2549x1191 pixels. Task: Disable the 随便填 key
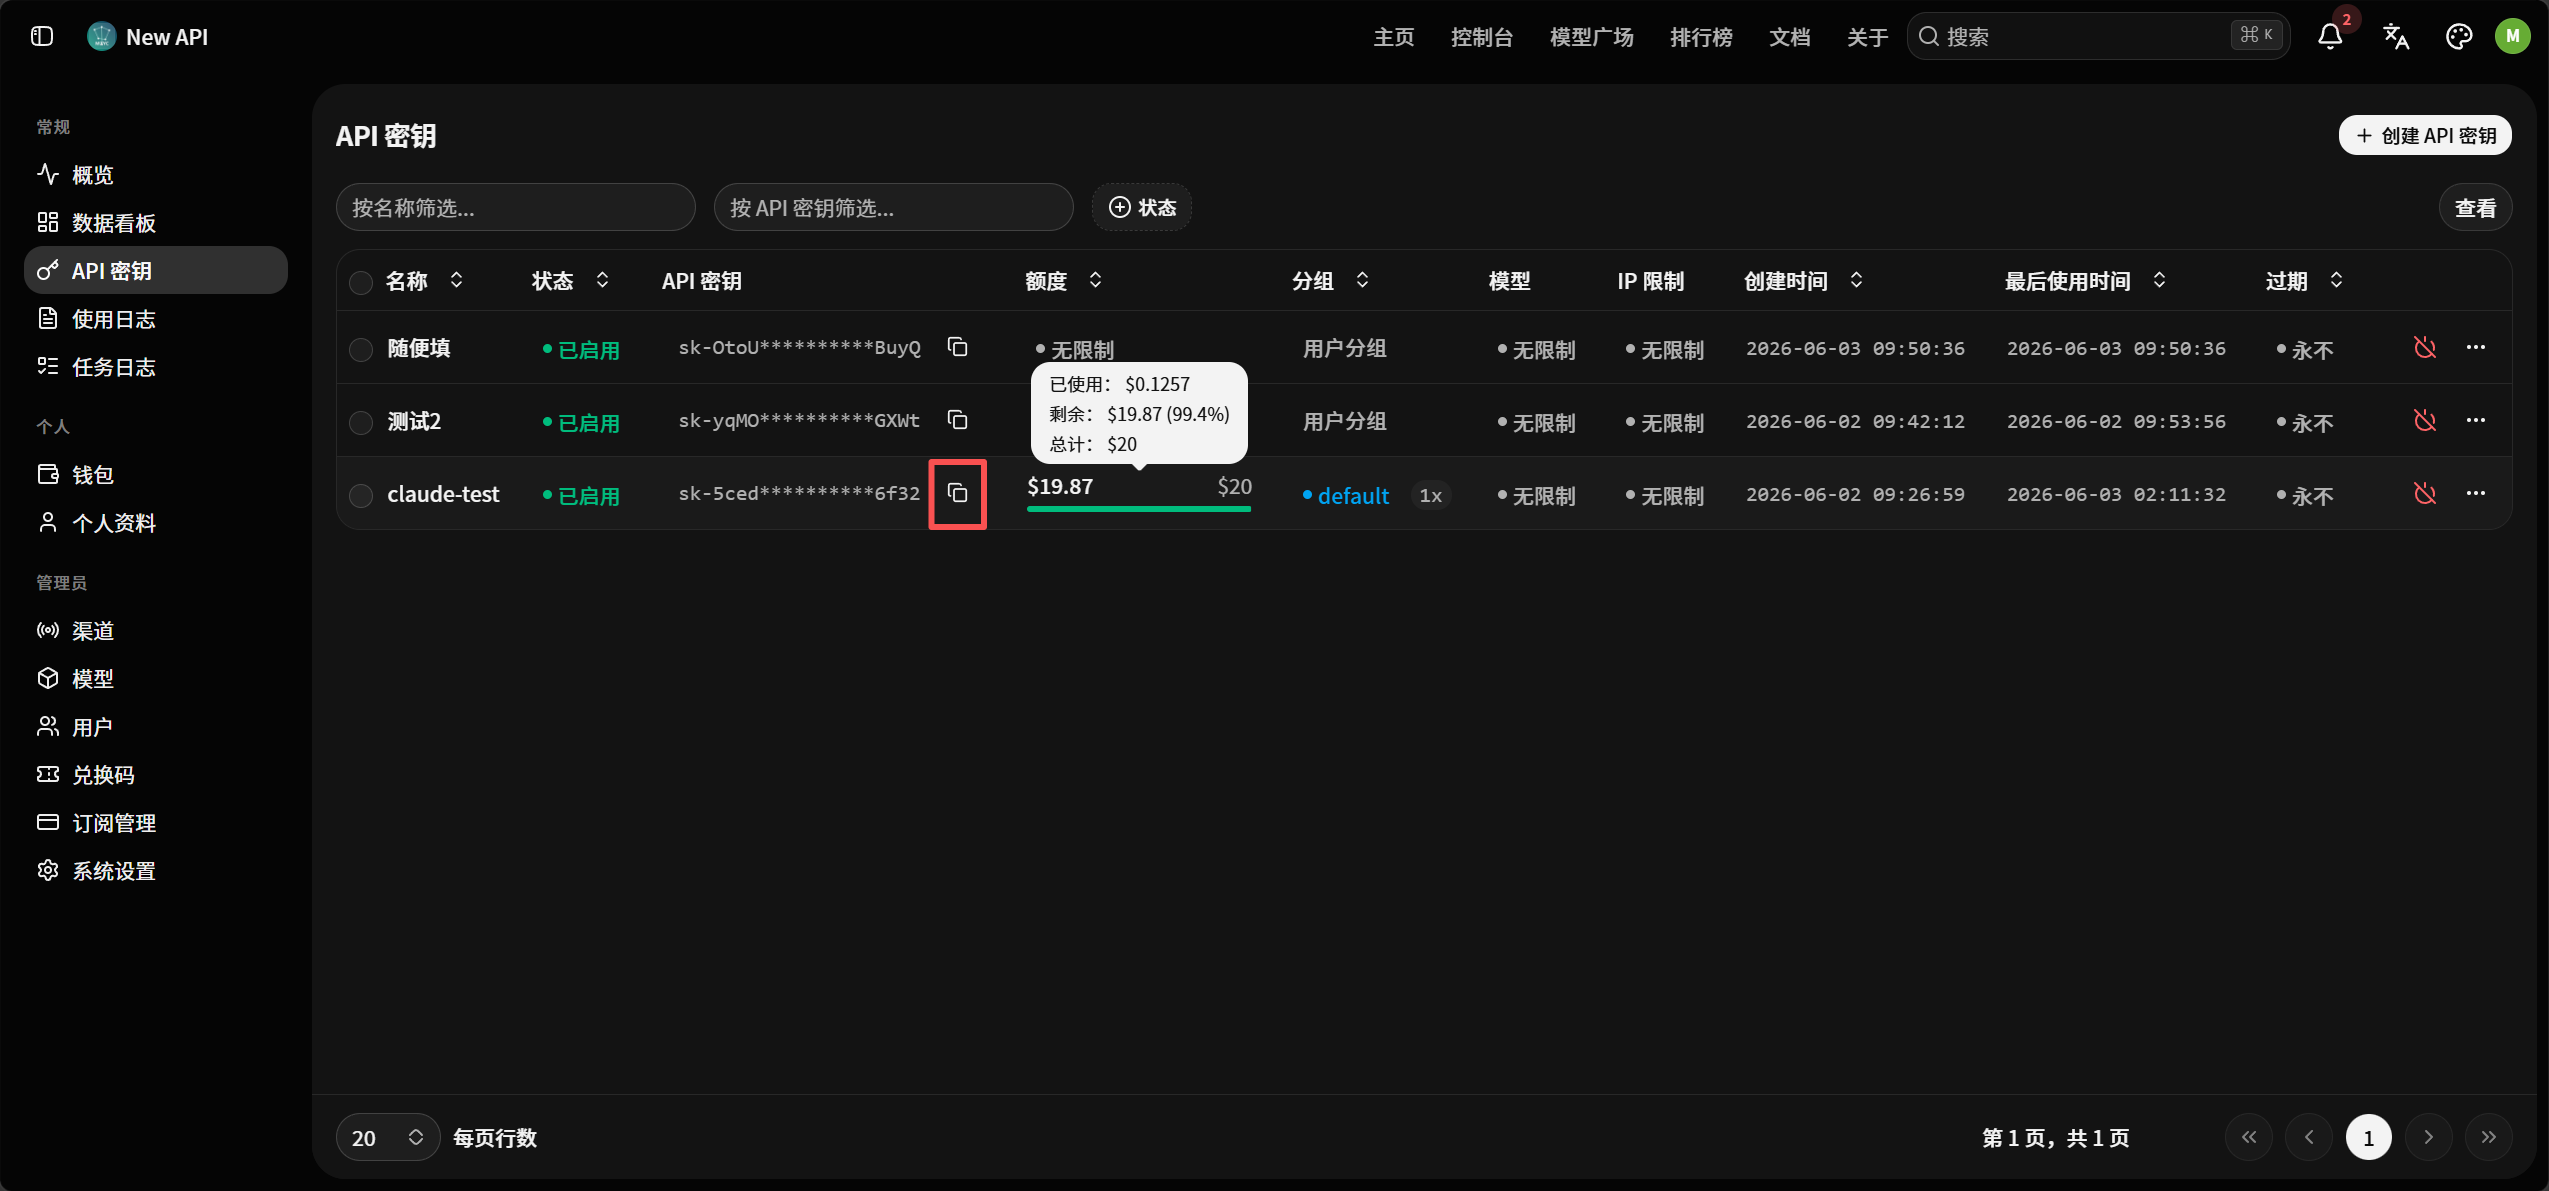(2425, 347)
